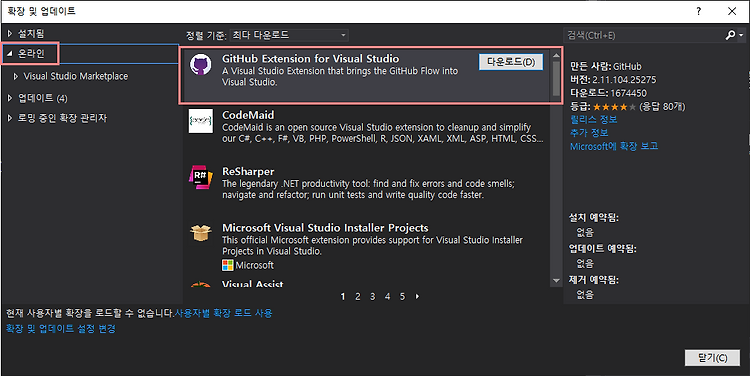Close the dialog with X button

732,11
